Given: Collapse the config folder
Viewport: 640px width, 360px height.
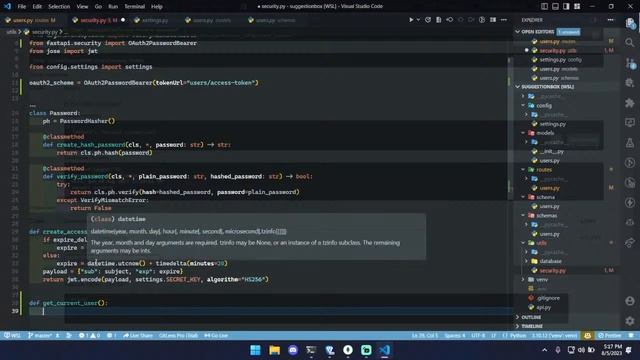Looking at the screenshot, I should [x=523, y=105].
